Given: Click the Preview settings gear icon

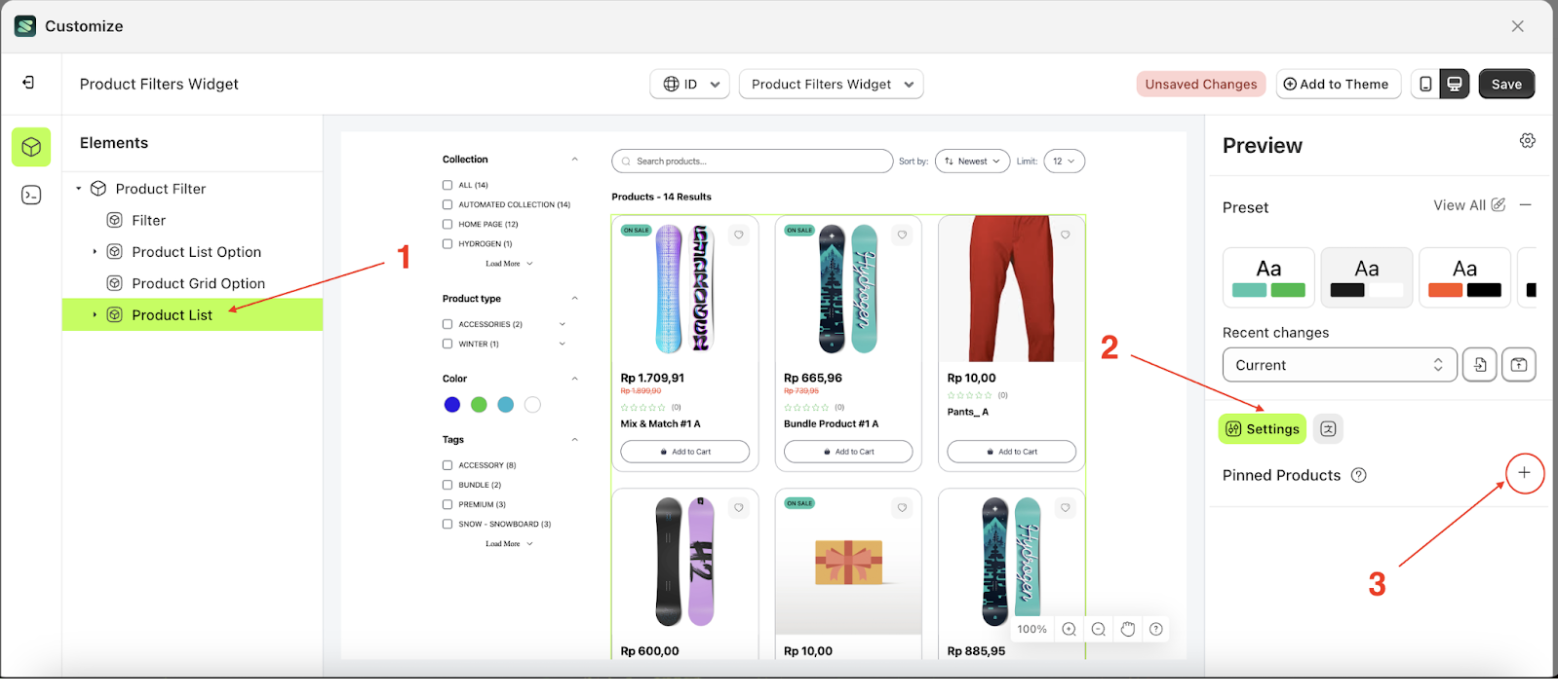Looking at the screenshot, I should click(x=1527, y=141).
